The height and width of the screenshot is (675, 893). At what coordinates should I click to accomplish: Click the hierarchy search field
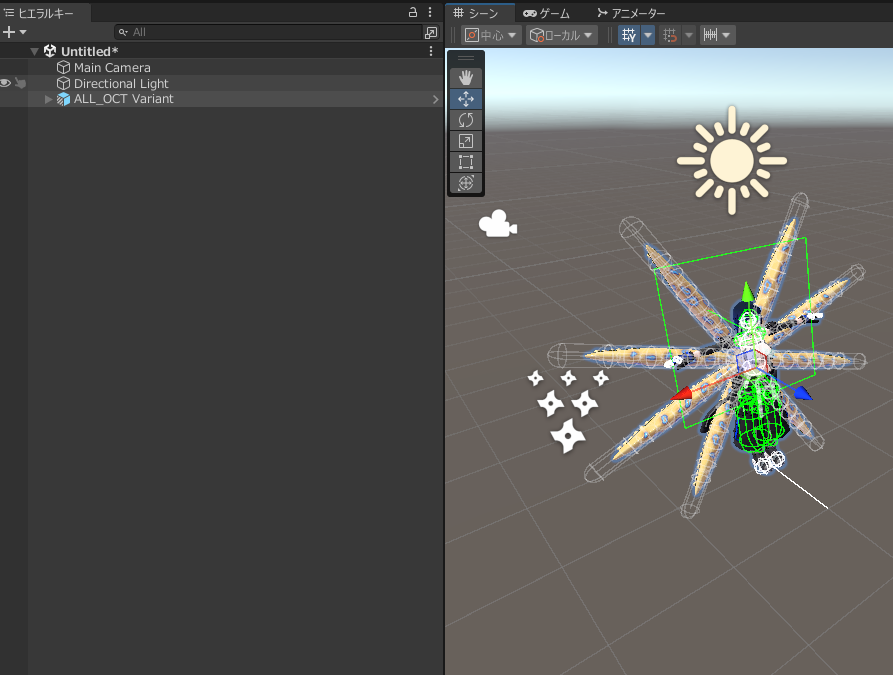[270, 32]
